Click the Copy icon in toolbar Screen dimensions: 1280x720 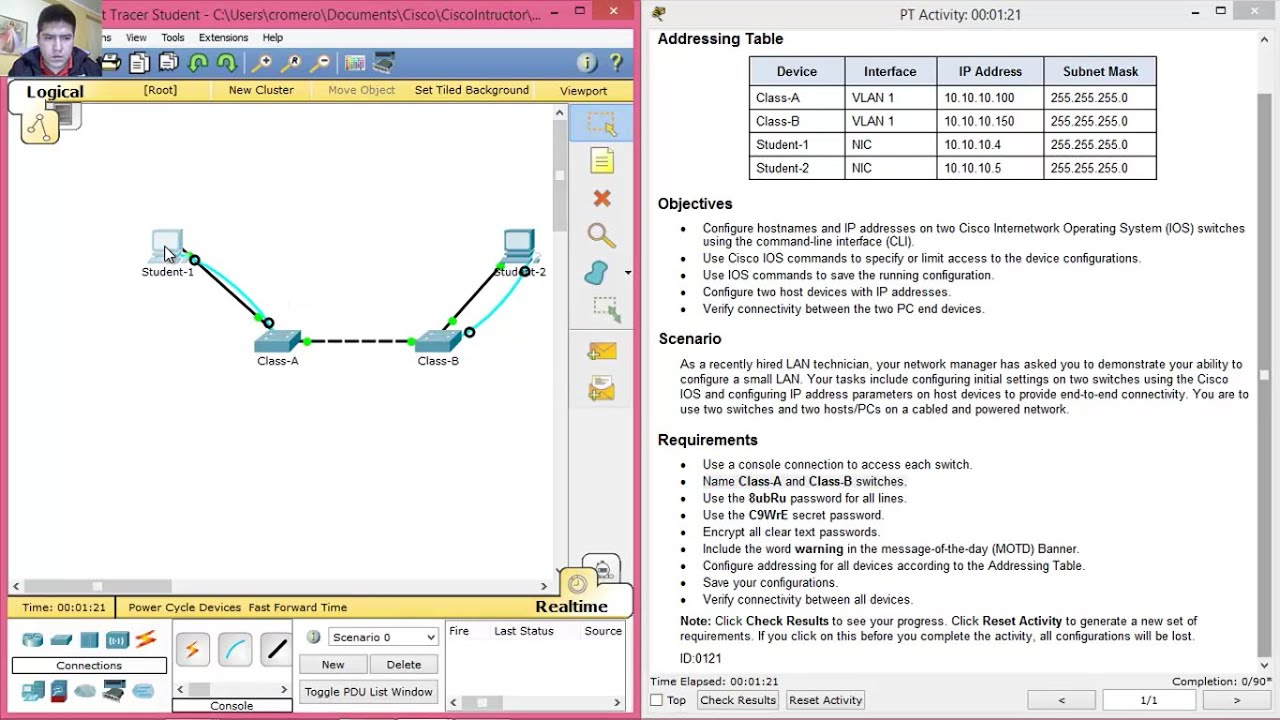click(139, 63)
